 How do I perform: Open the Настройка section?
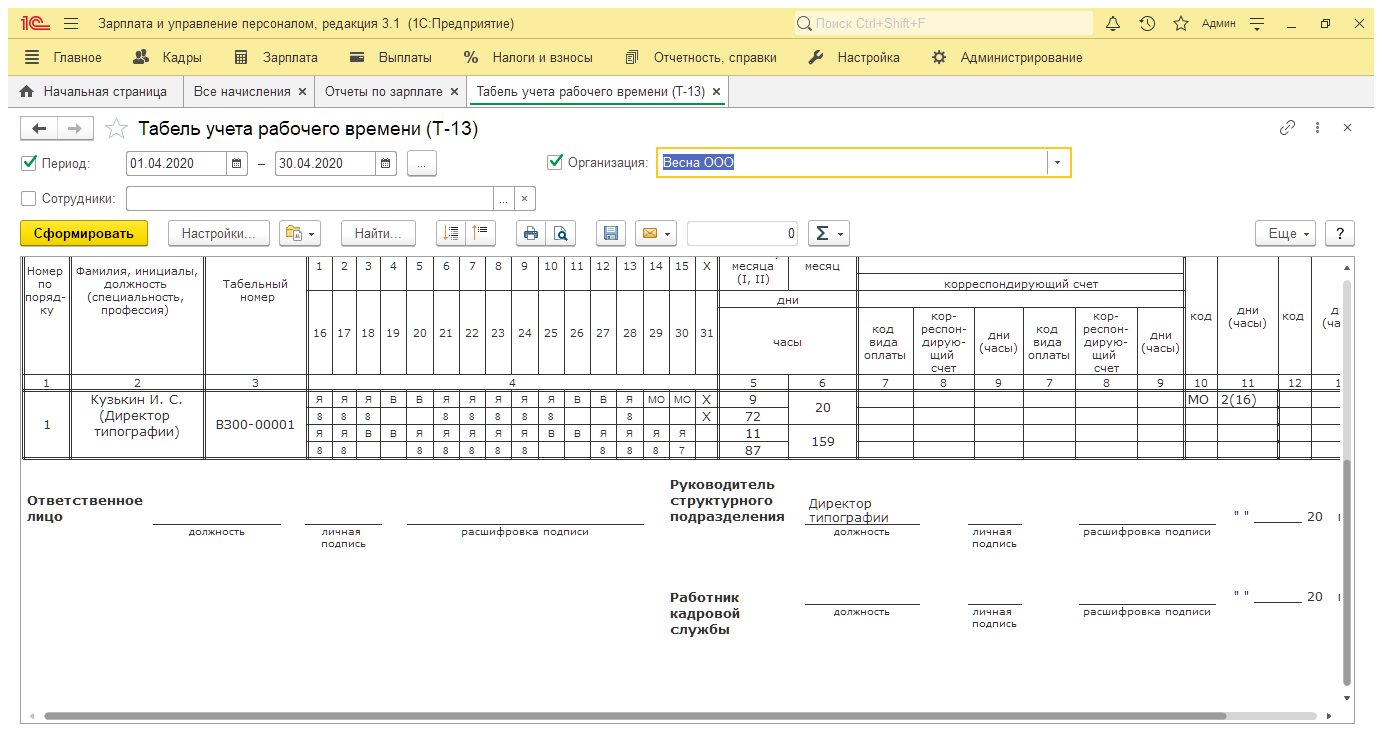point(853,58)
